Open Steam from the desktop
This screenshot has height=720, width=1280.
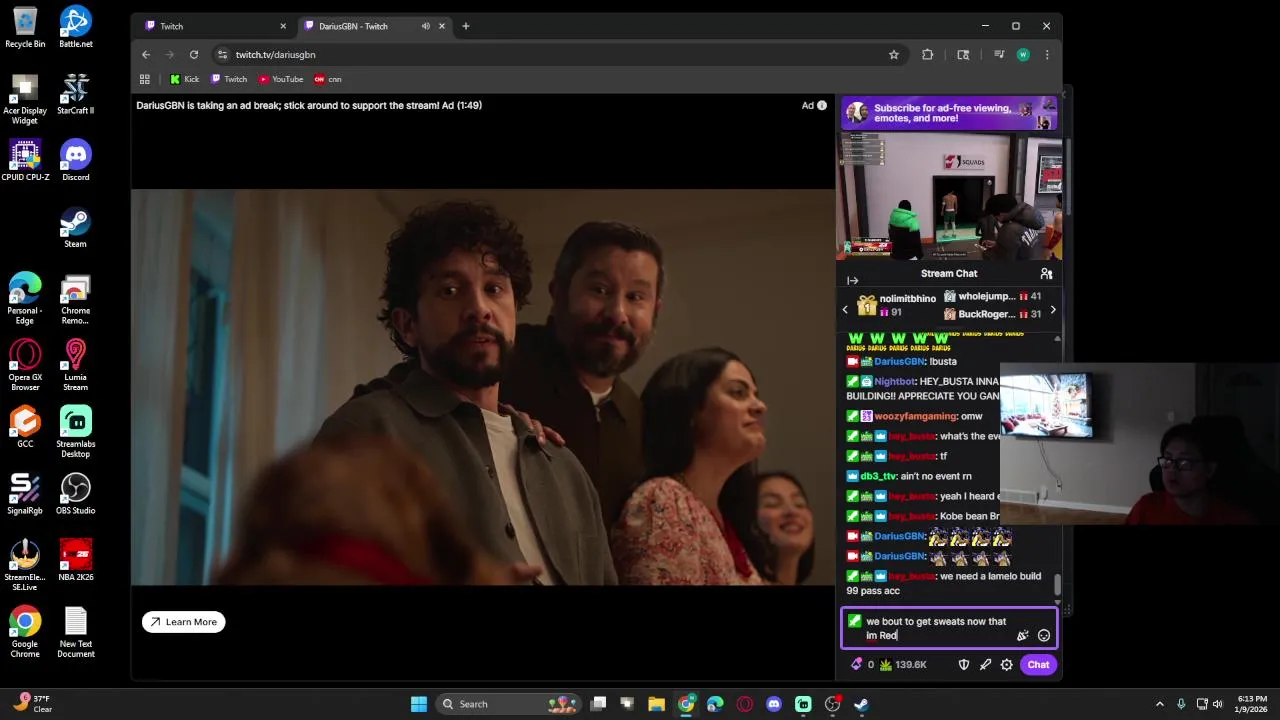click(75, 228)
